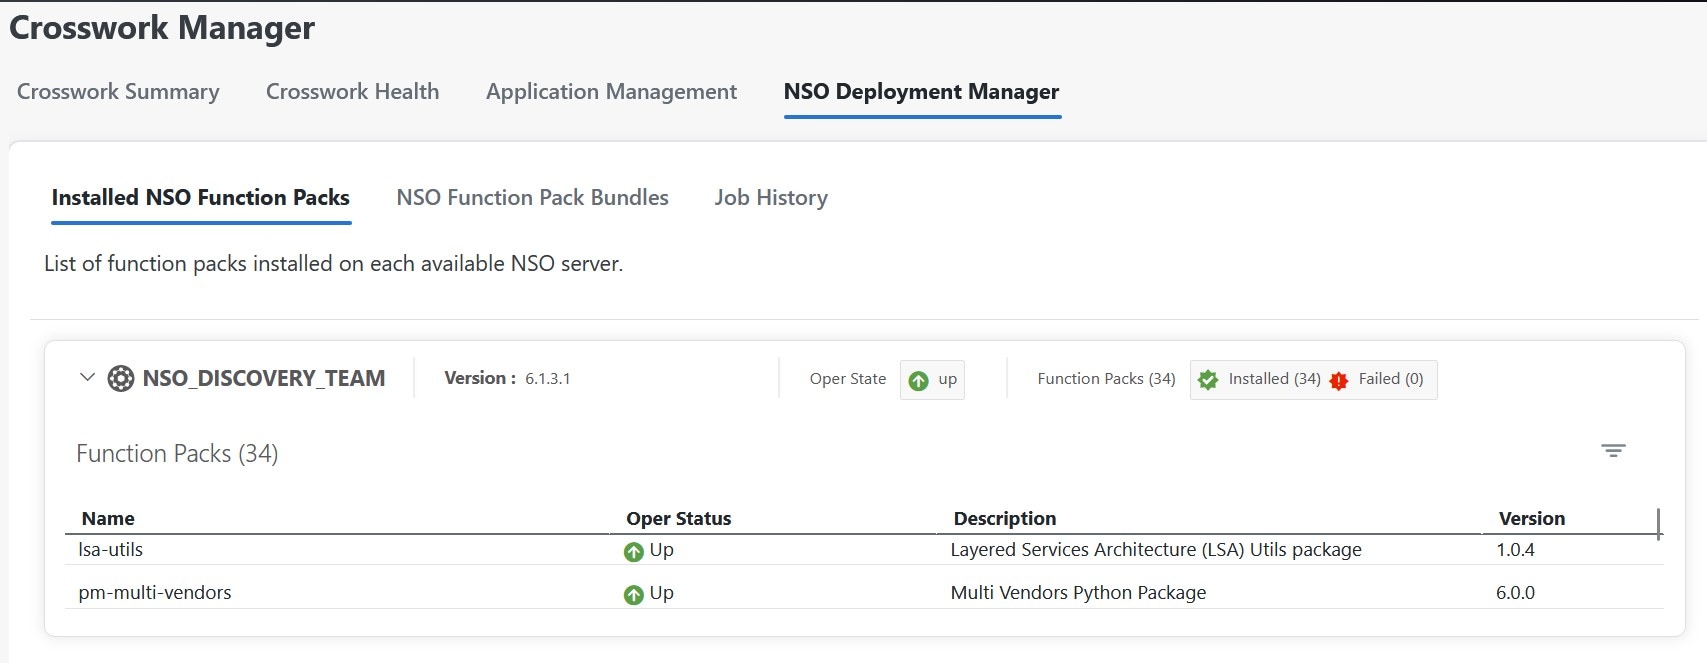
Task: Click the table's vertical scrollbar handle
Action: click(1658, 524)
